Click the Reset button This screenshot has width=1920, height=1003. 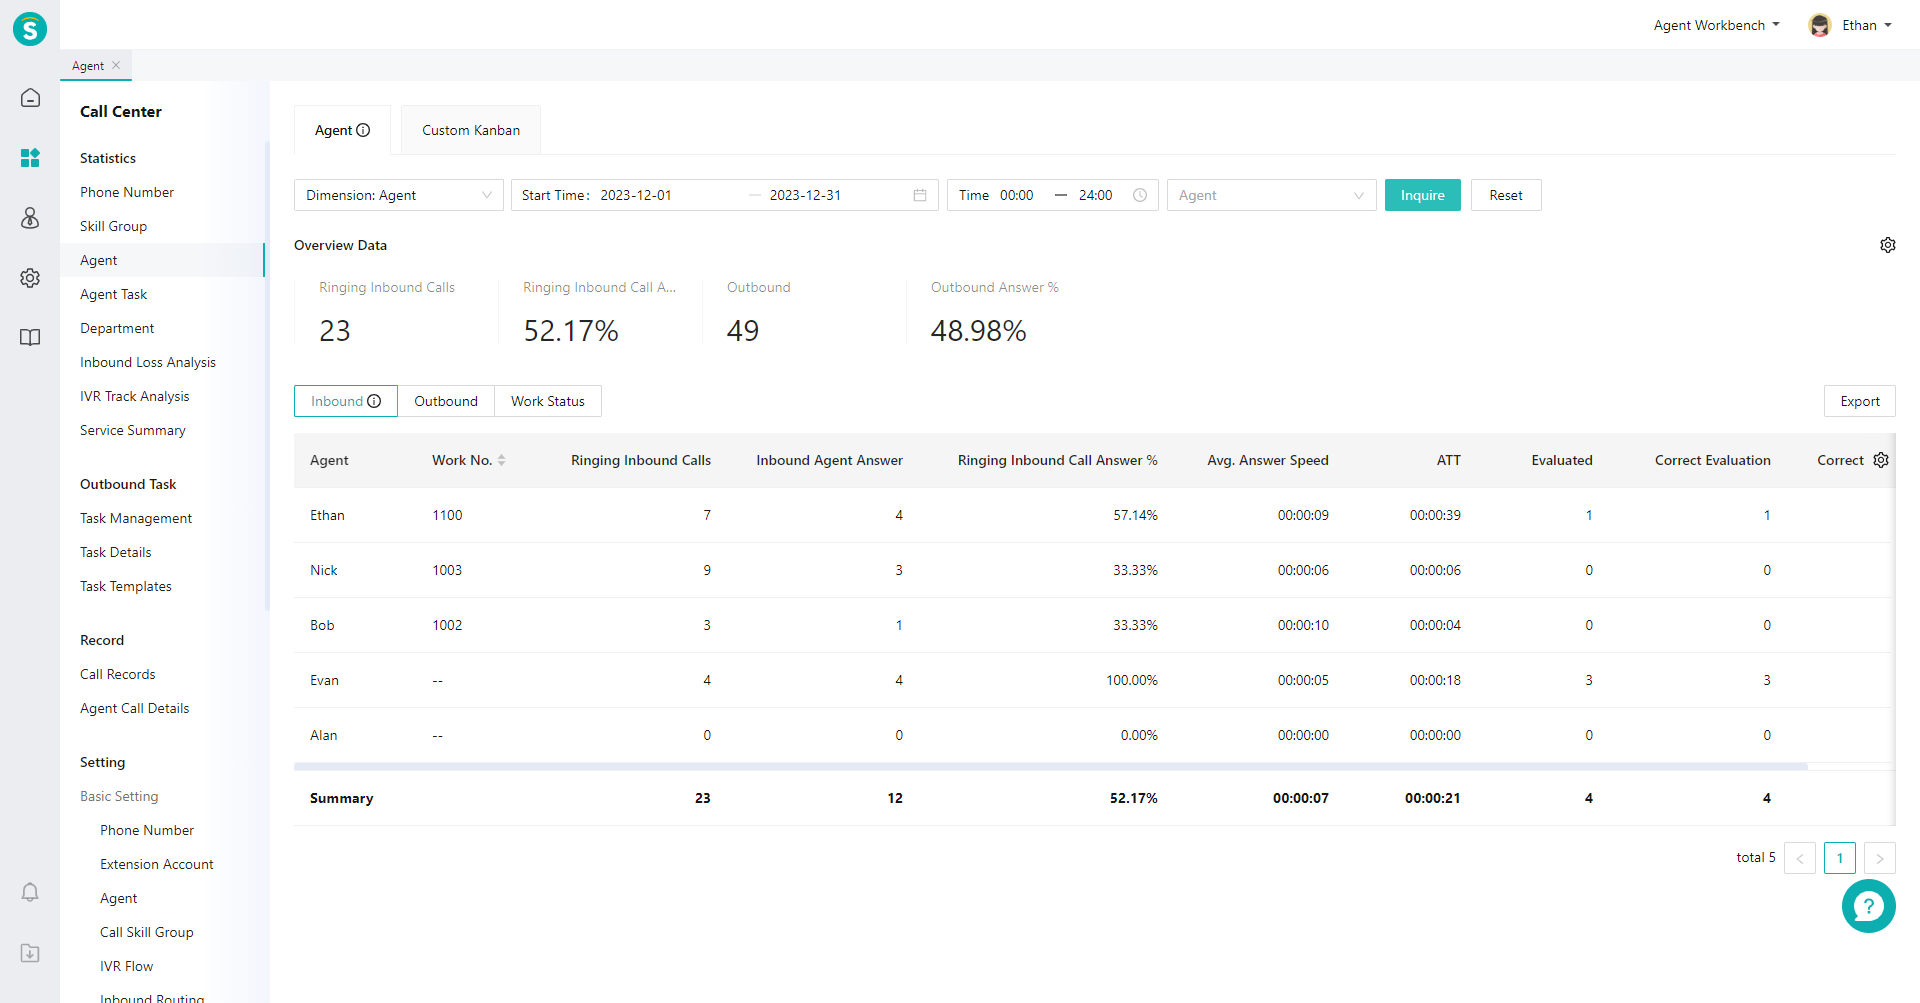coord(1506,195)
